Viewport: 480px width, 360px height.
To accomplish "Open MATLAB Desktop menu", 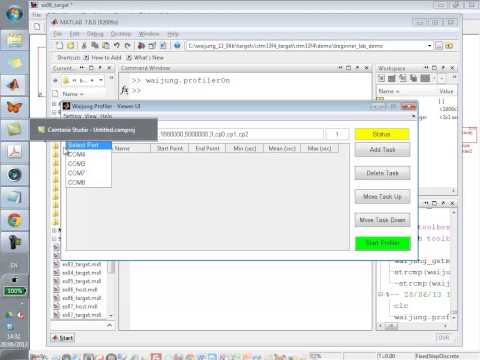I will point(121,34).
